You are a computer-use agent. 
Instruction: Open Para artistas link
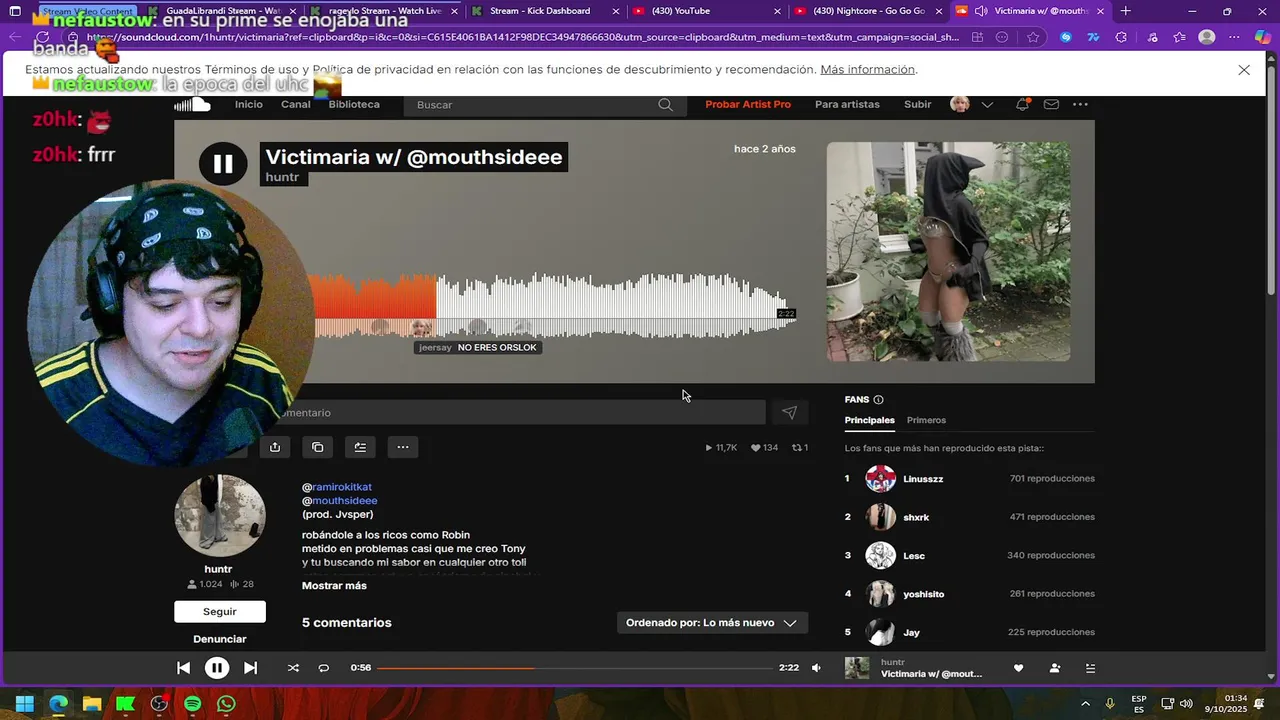[x=847, y=104]
